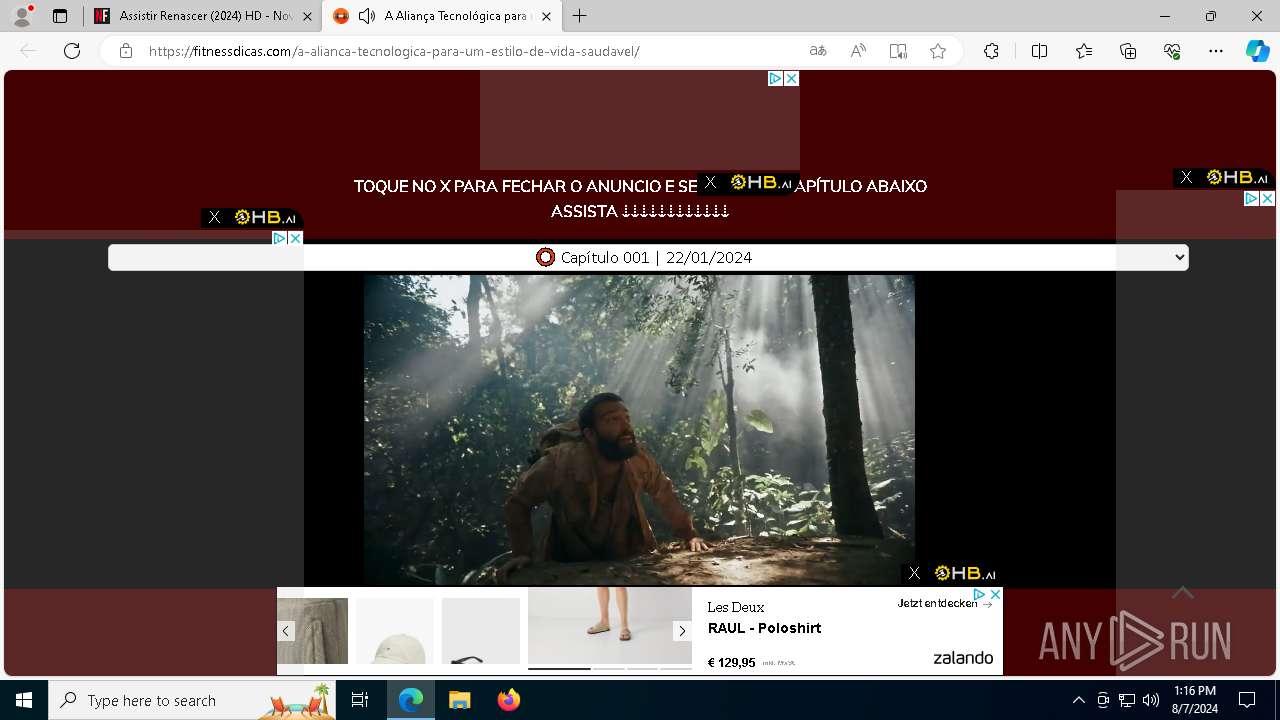Close the left HB.ai ad overlay
Image resolution: width=1280 pixels, height=720 pixels.
pos(214,217)
